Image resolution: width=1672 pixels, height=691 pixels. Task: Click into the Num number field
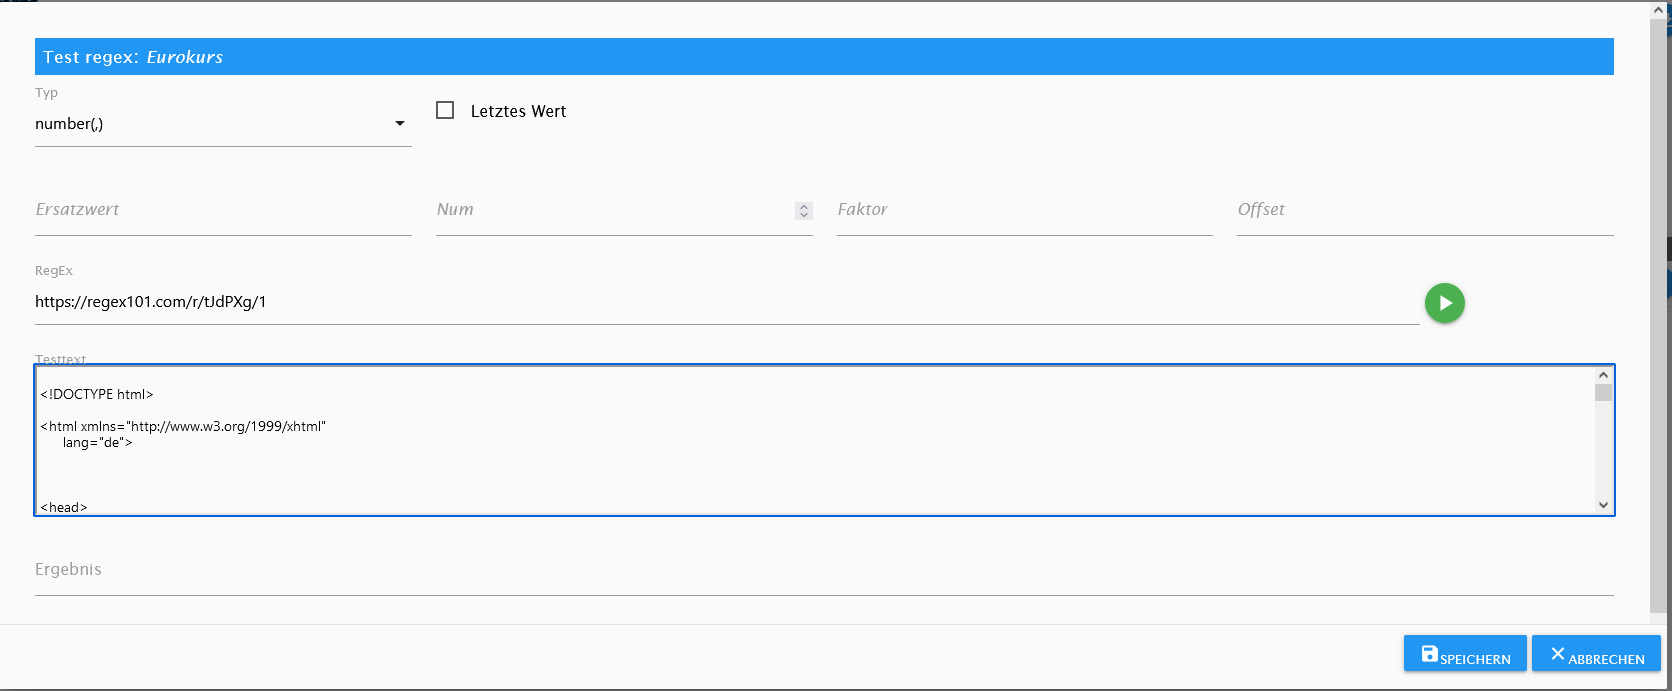pos(612,210)
